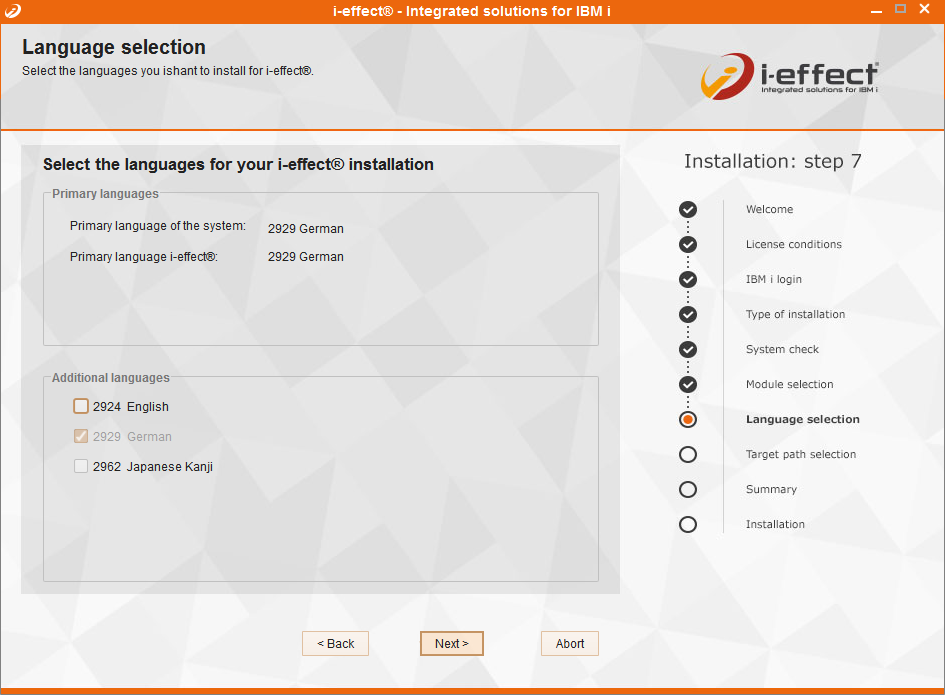Viewport: 945px width, 695px height.
Task: Click the License conditions checkmark icon
Action: 688,244
